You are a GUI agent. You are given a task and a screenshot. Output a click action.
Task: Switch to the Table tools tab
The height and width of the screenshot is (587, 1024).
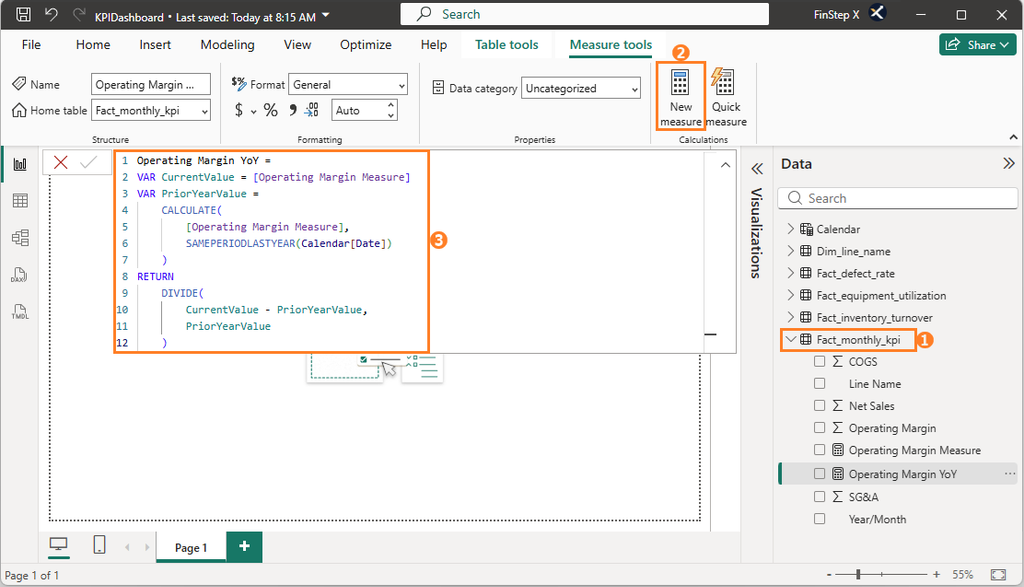tap(507, 44)
